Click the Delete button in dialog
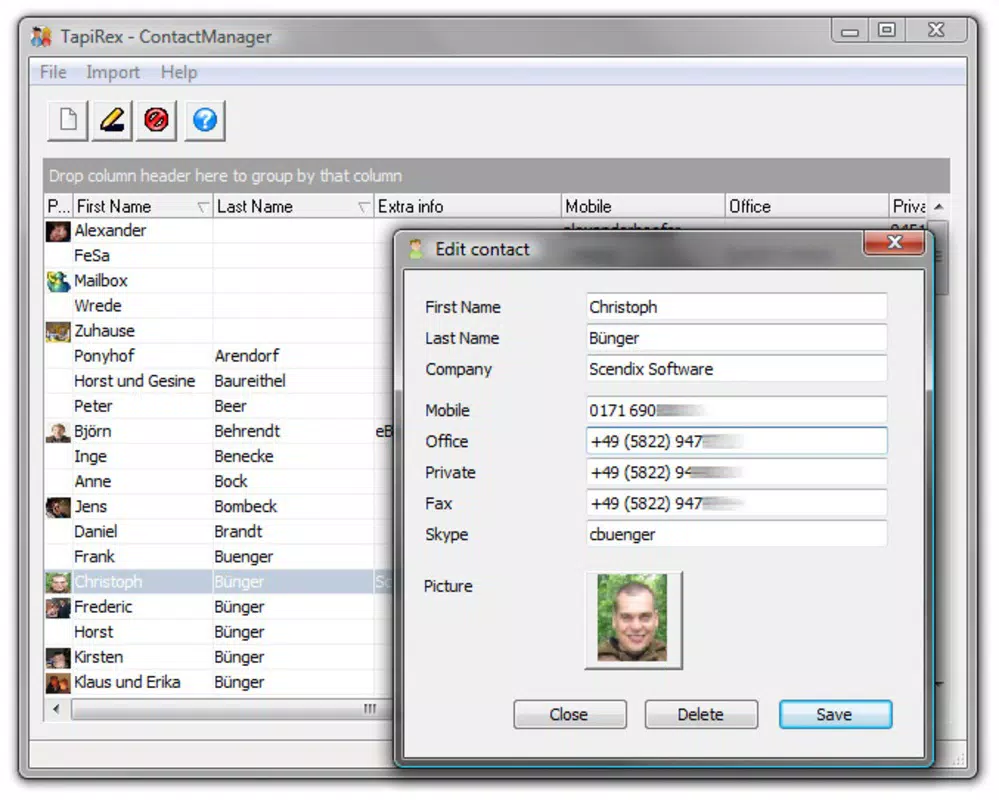Image resolution: width=999 pixels, height=800 pixels. pos(701,715)
